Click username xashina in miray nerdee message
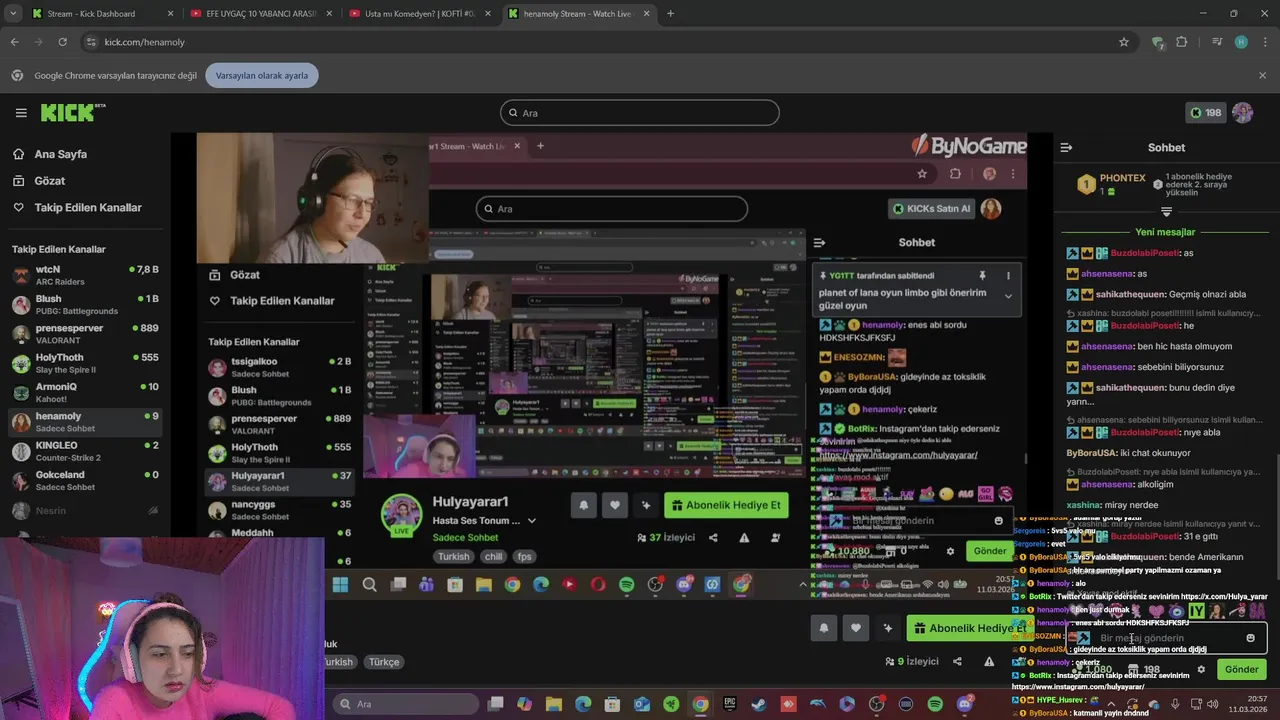This screenshot has height=720, width=1280. 1083,505
